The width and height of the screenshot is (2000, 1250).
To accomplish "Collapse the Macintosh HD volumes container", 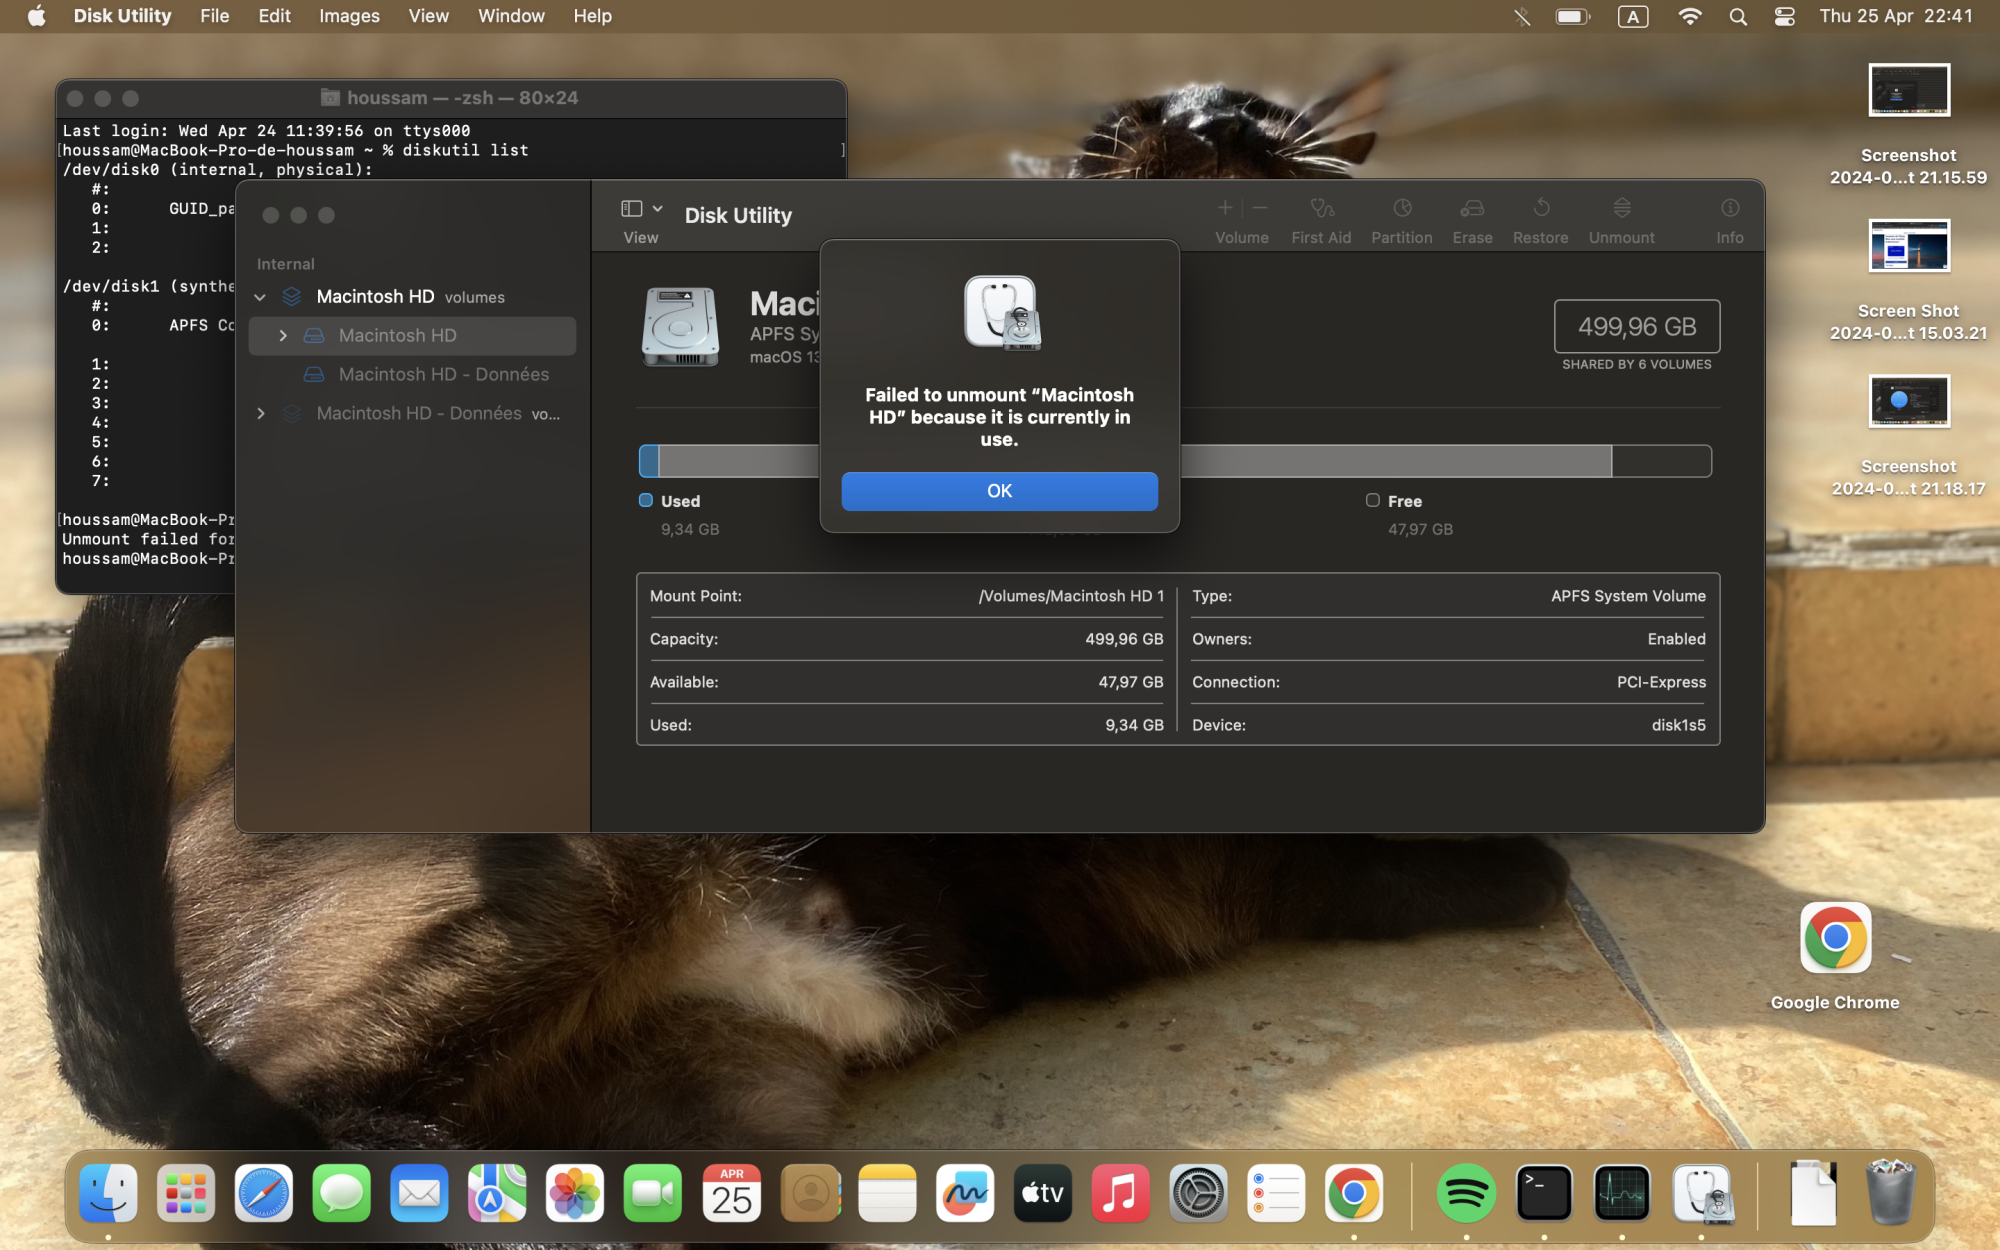I will click(260, 297).
